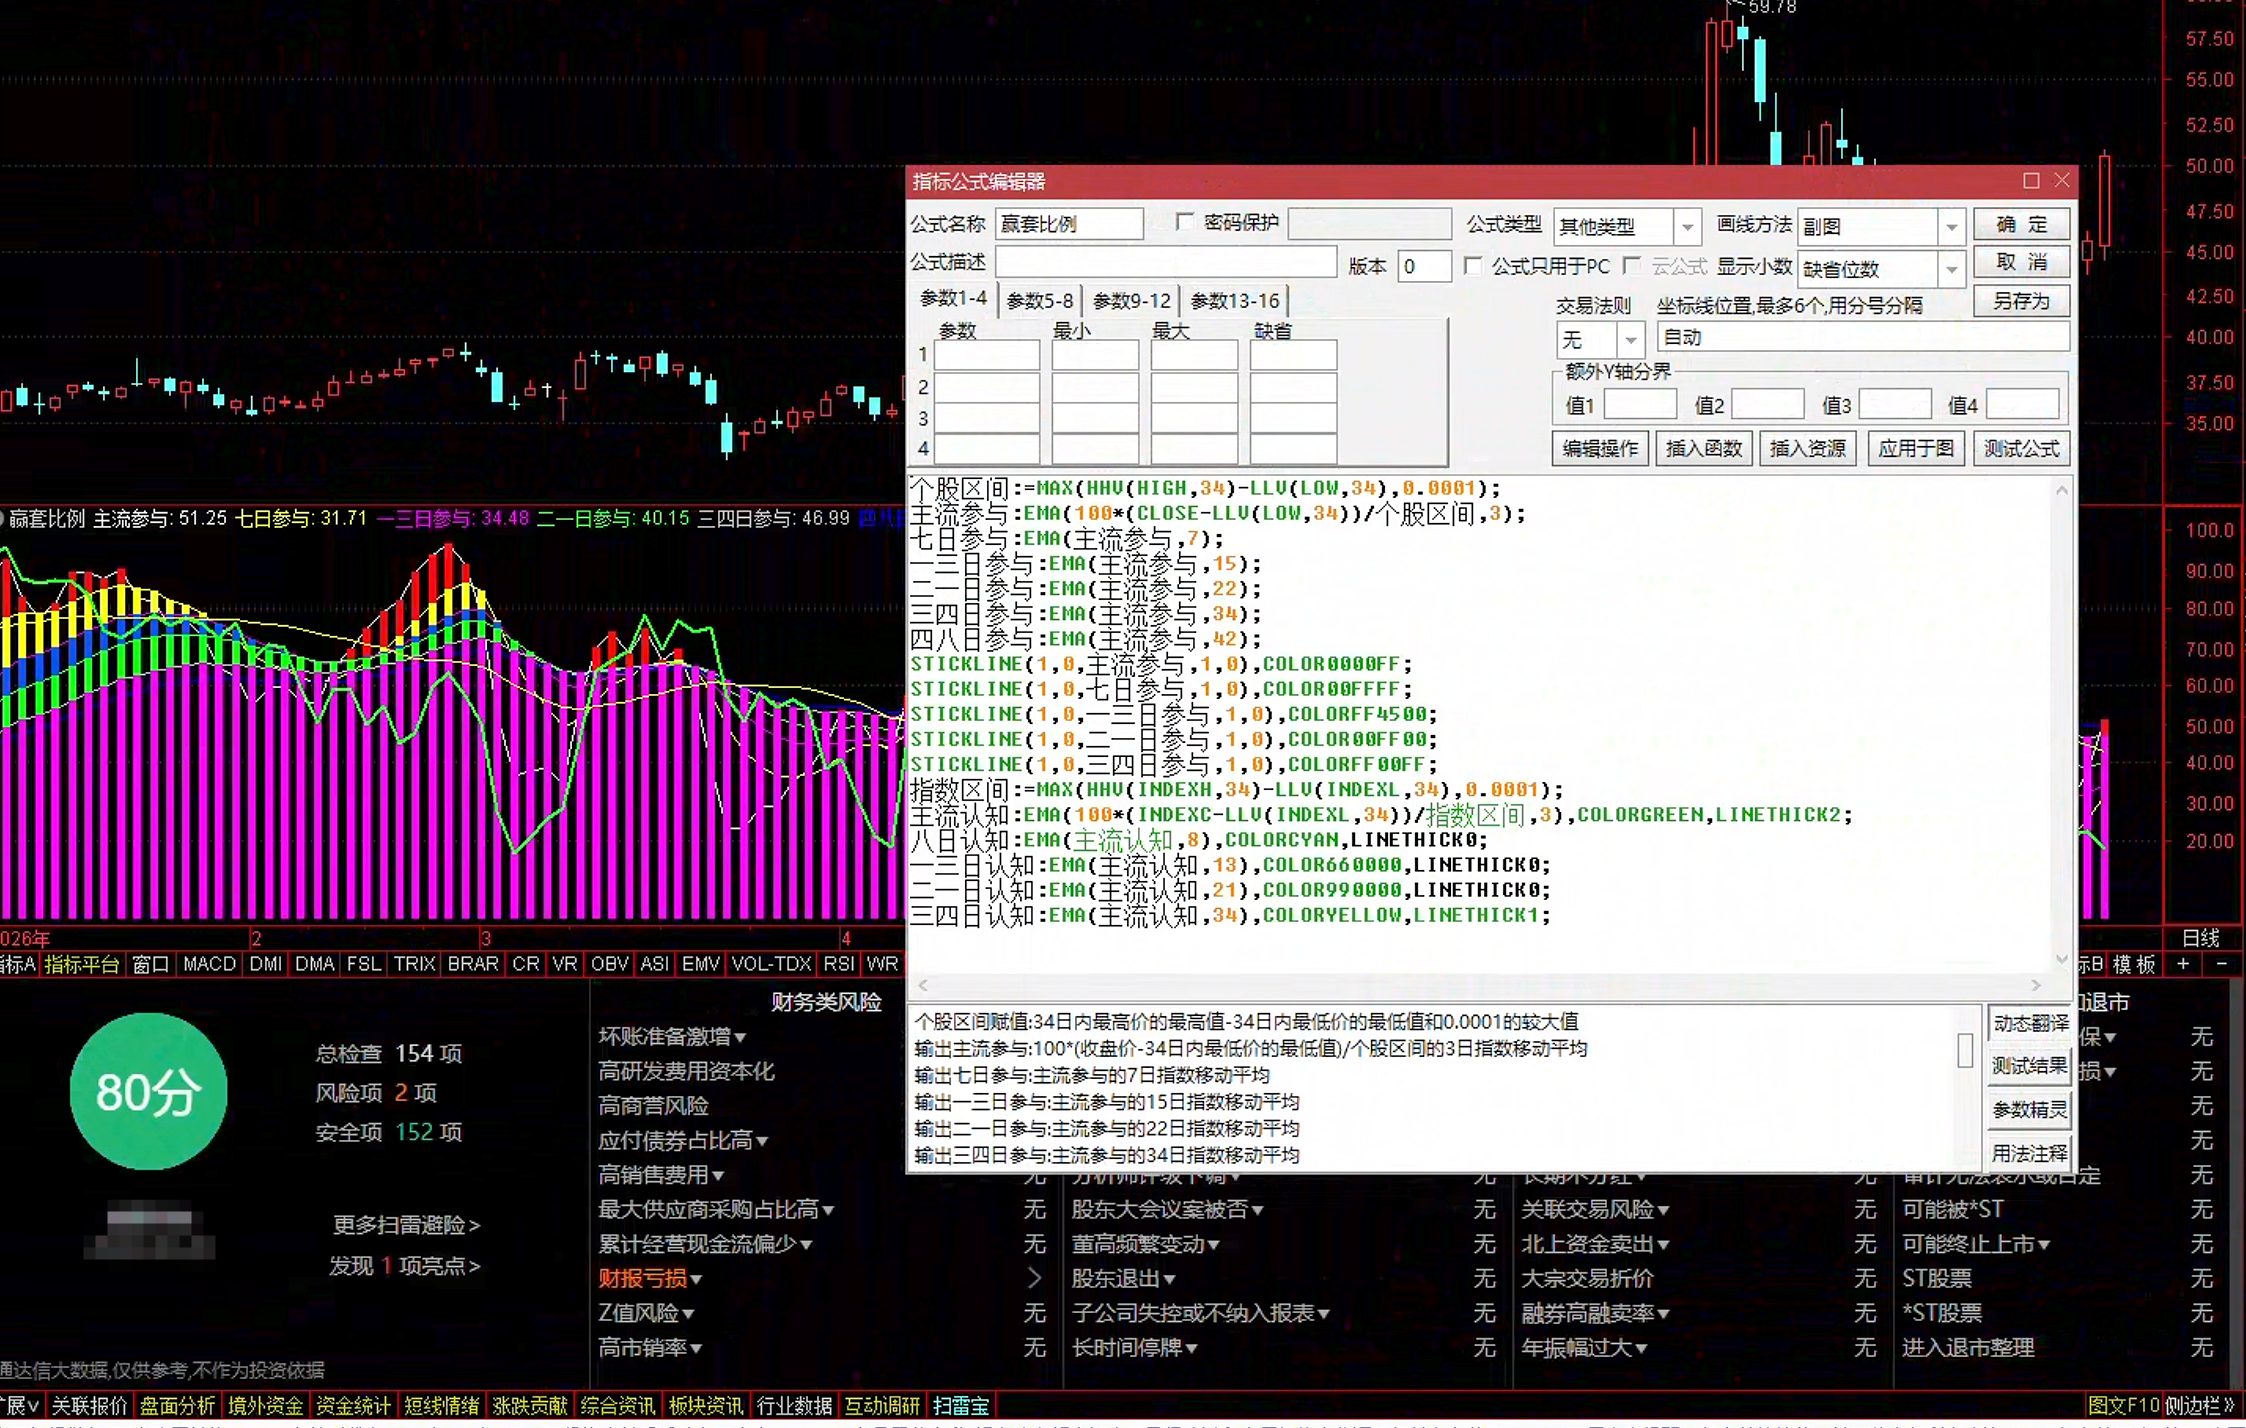The width and height of the screenshot is (2246, 1428).
Task: Click the translation pane scrollbar thumb
Action: [x=1965, y=1050]
